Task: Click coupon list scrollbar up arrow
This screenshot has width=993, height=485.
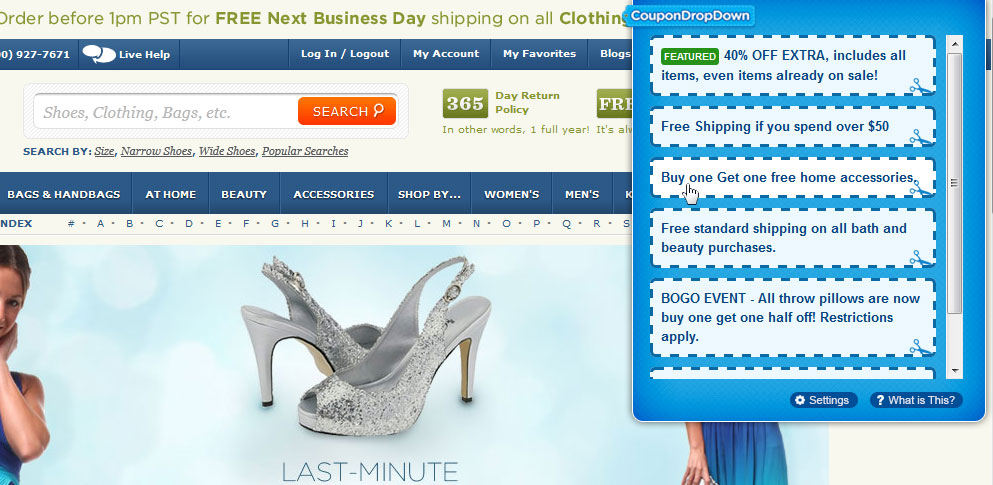Action: click(954, 44)
